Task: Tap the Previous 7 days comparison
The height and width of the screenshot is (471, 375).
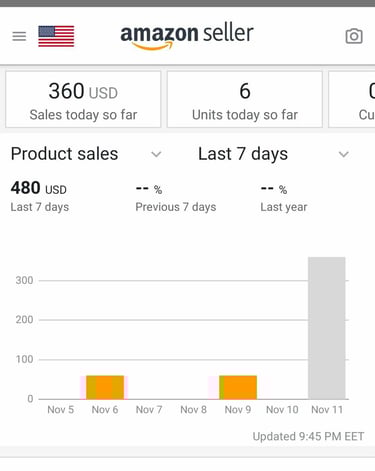Action: point(176,198)
